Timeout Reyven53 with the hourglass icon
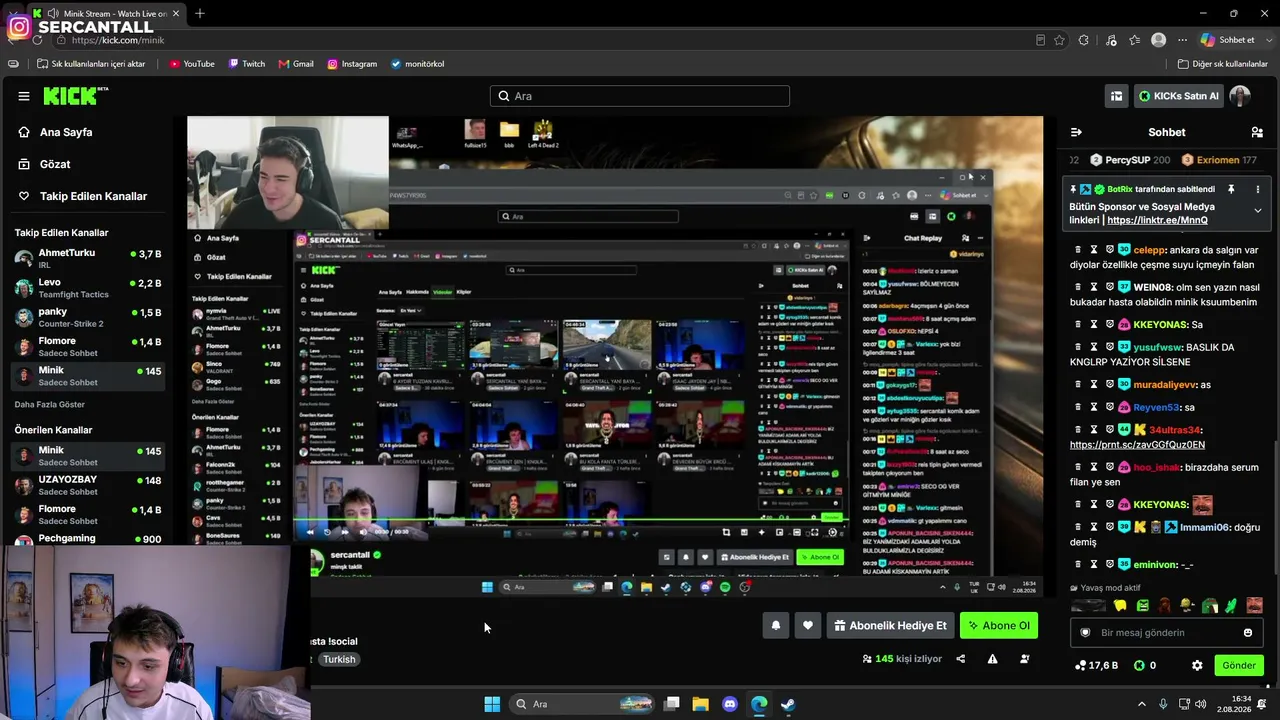This screenshot has height=720, width=1280. pyautogui.click(x=1094, y=407)
